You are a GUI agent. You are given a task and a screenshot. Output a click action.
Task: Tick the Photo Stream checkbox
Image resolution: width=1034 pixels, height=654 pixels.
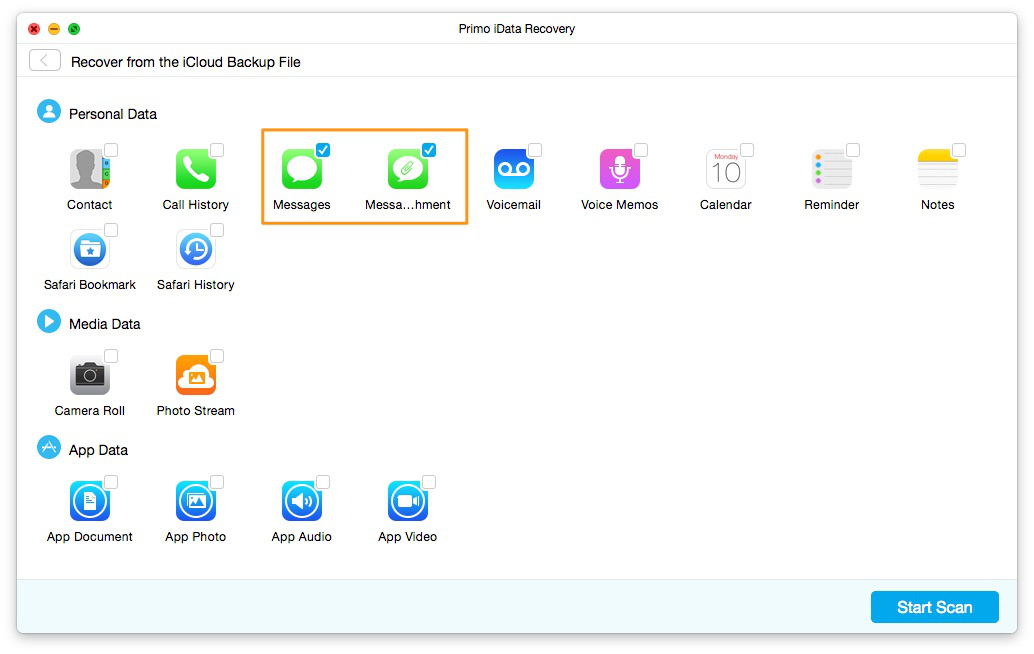click(x=217, y=356)
